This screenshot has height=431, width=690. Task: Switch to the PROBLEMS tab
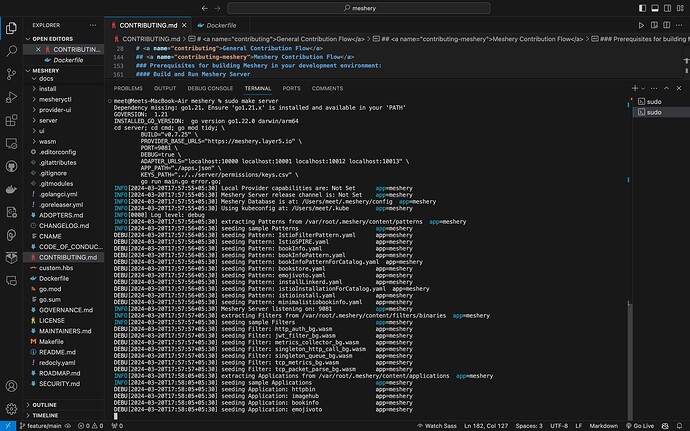tap(128, 88)
